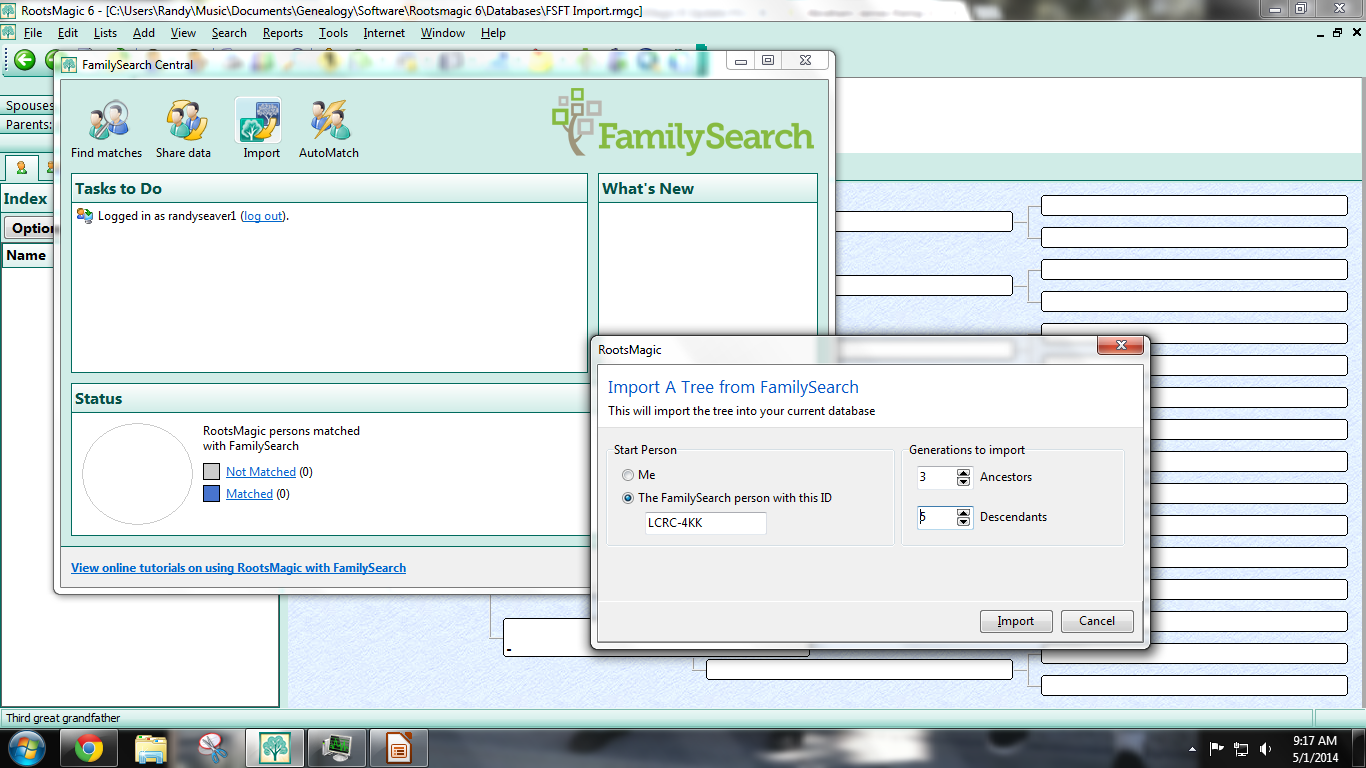The height and width of the screenshot is (768, 1366).
Task: Open the Reports menu
Action: click(x=283, y=33)
